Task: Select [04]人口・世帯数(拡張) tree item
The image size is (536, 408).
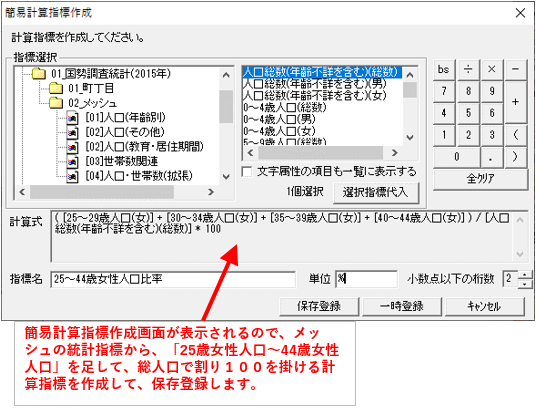Action: pos(139,176)
